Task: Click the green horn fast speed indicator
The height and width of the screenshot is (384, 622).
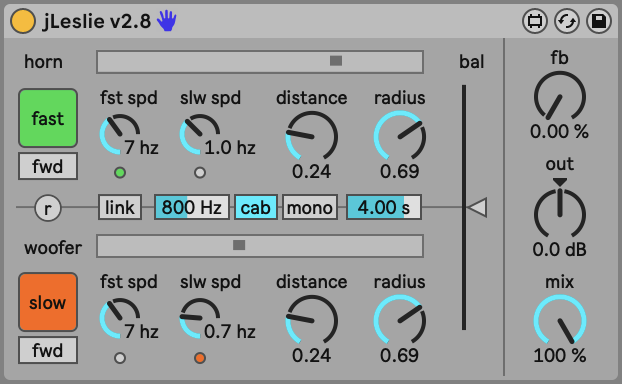Action: coord(120,173)
